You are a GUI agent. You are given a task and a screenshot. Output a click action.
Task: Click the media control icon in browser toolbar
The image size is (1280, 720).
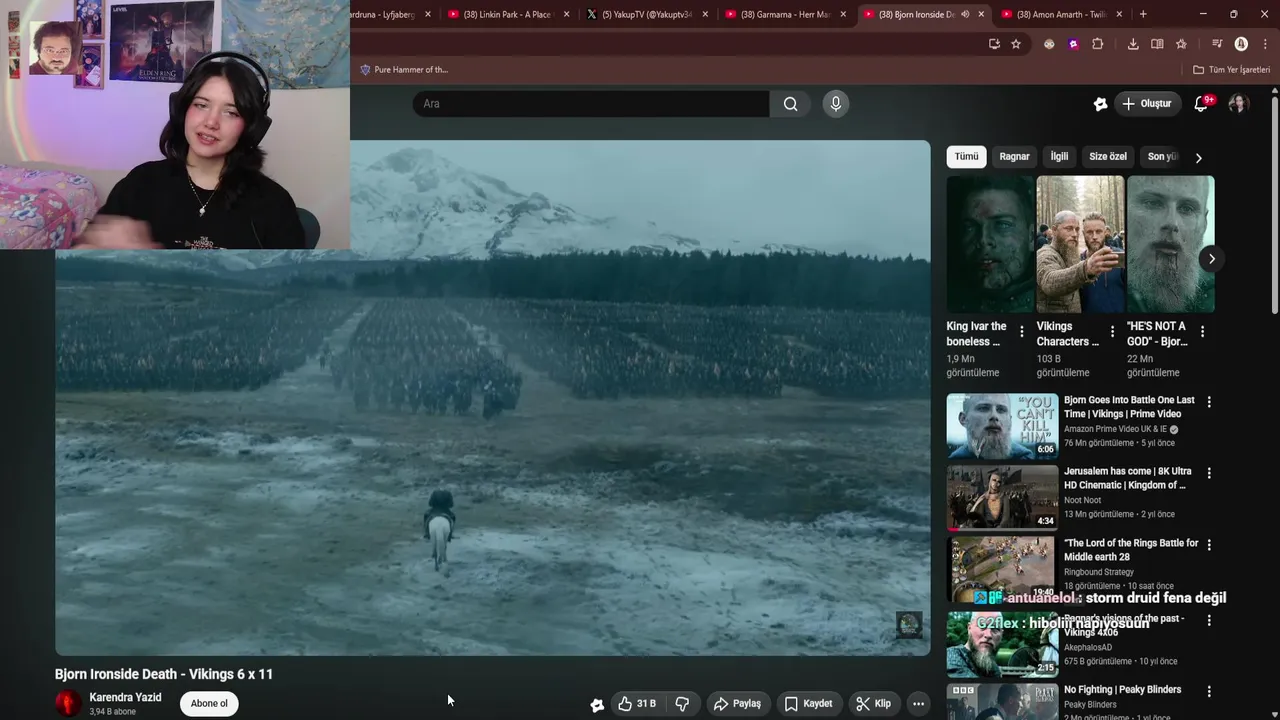point(1217,44)
